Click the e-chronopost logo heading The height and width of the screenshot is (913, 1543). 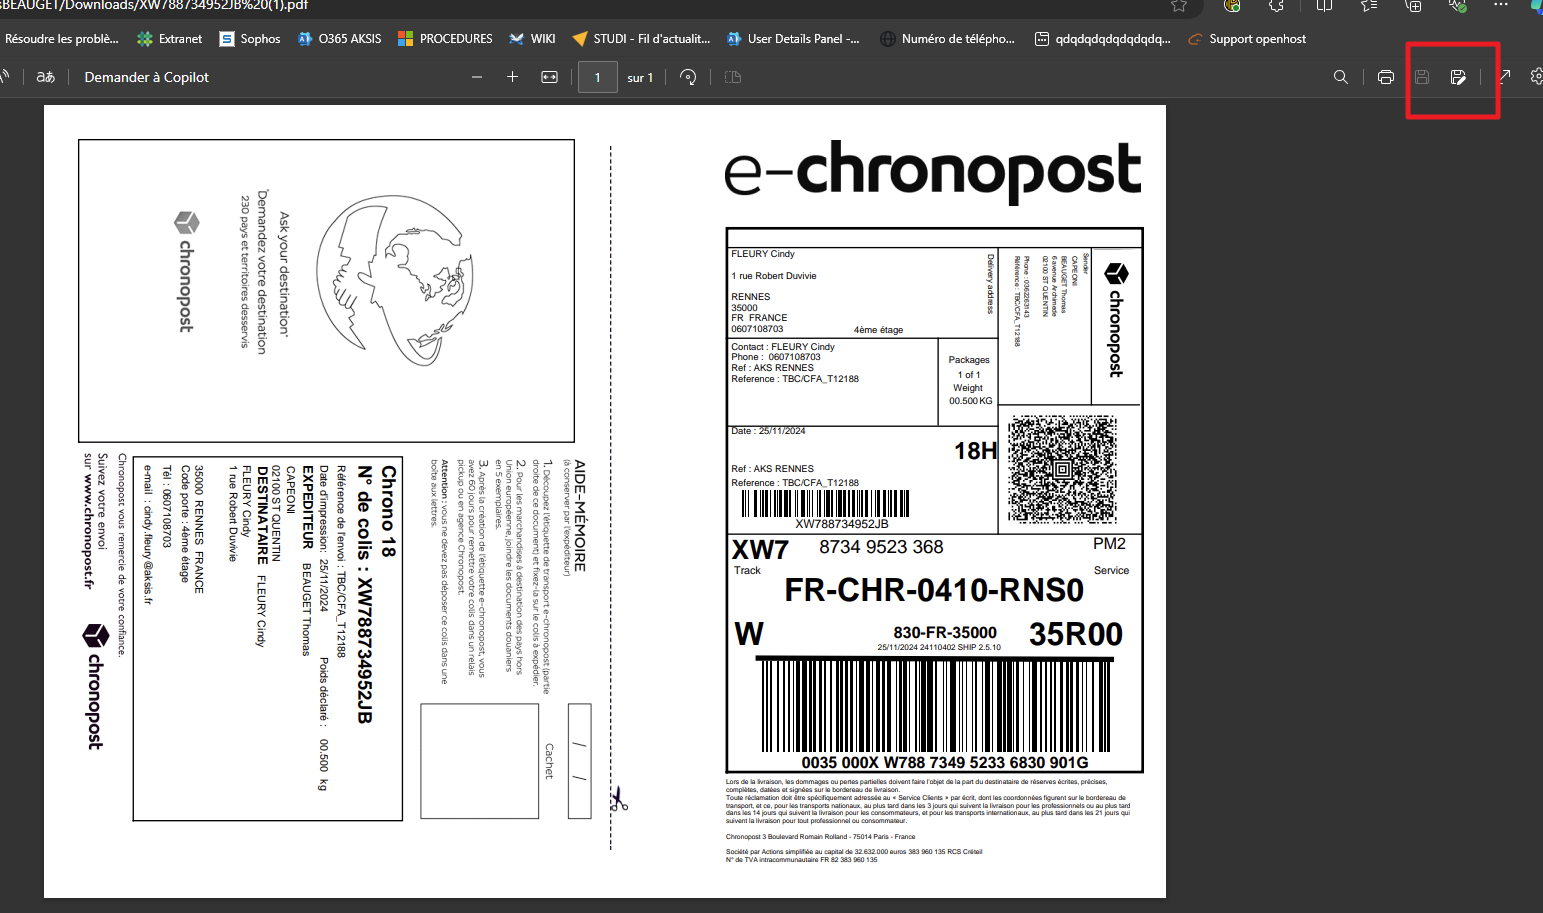tap(933, 171)
